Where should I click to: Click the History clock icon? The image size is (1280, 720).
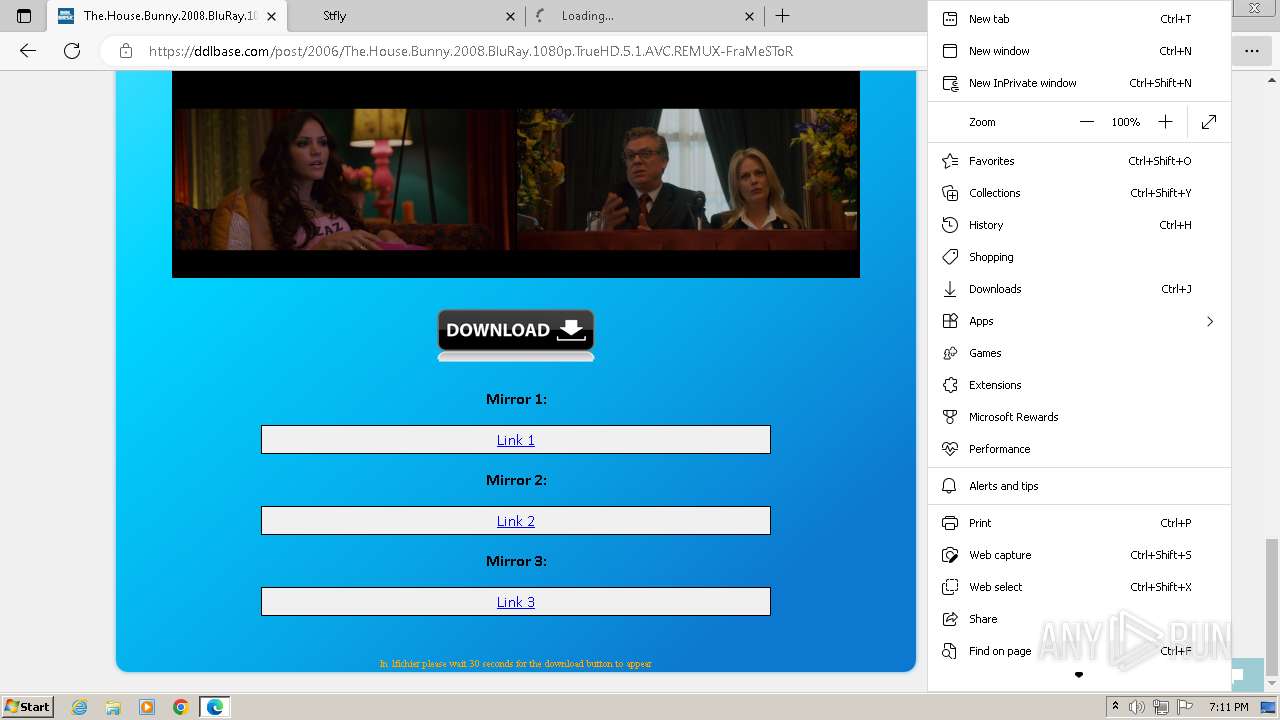(950, 225)
